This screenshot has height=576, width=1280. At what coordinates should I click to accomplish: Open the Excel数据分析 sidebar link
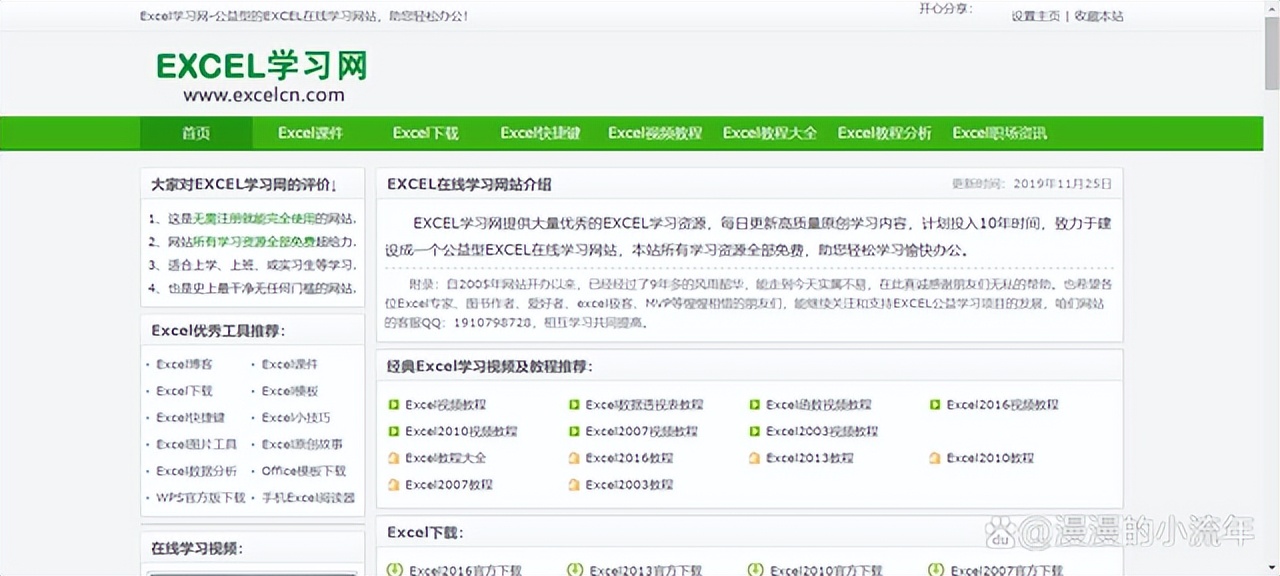[x=197, y=470]
